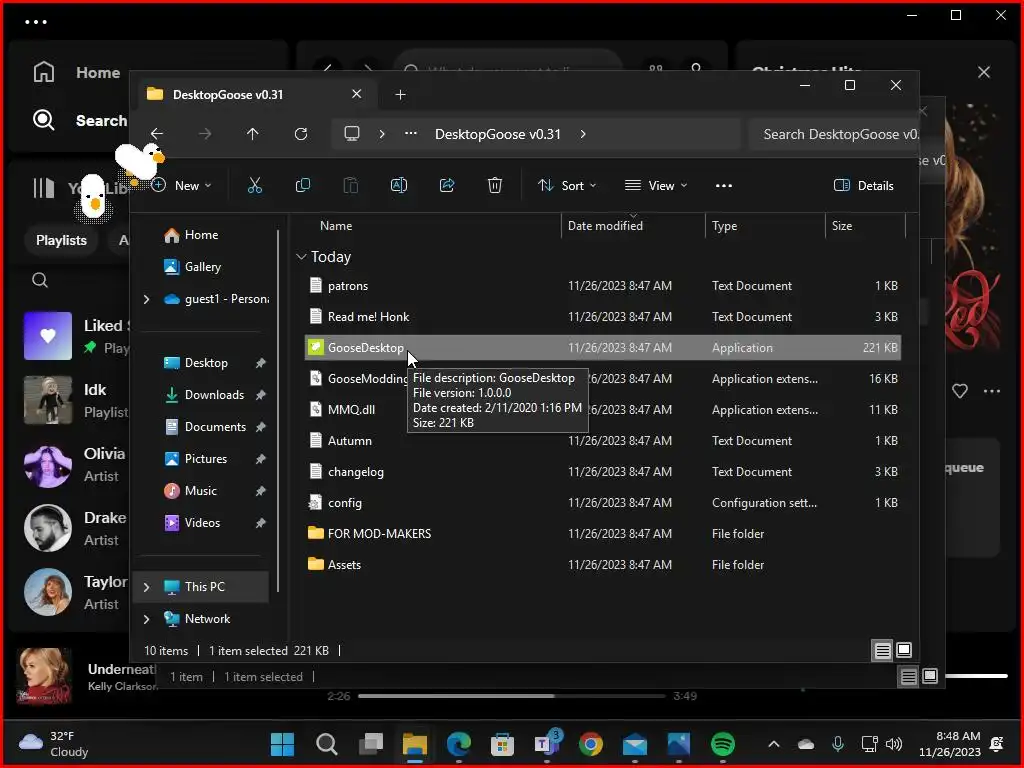Open the New dropdown menu
1024x768 pixels.
click(182, 185)
